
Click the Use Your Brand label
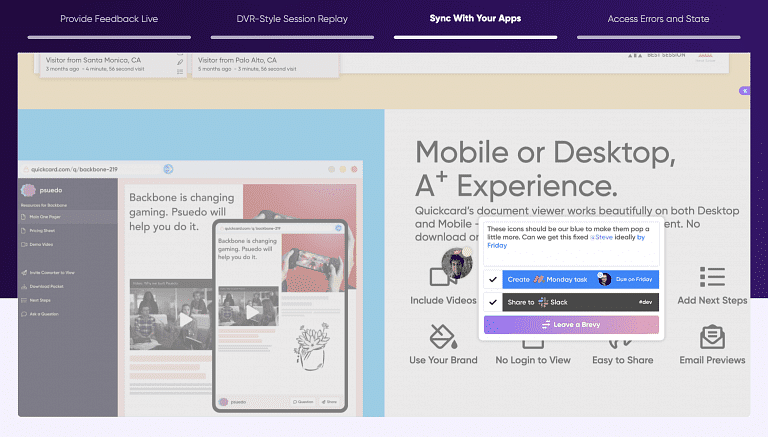[x=443, y=360]
